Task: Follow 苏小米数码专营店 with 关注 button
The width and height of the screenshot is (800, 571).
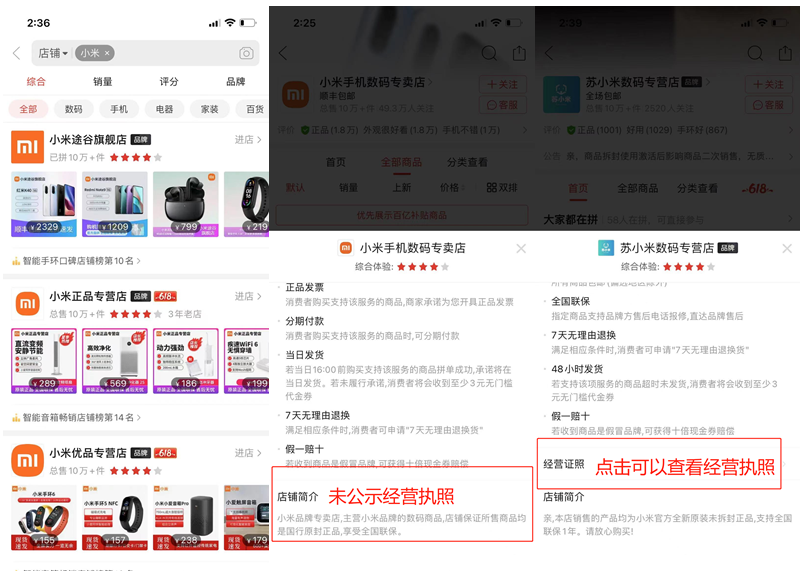Action: [769, 84]
